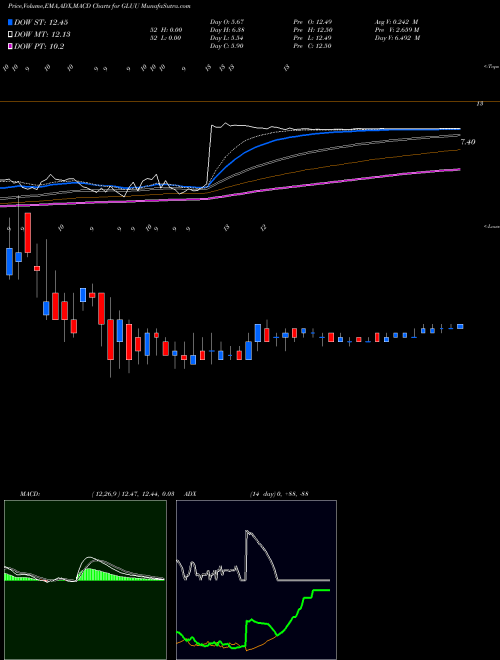The image size is (500, 660).
Task: Click the white DOW MT legend swatch
Action: tap(10, 35)
